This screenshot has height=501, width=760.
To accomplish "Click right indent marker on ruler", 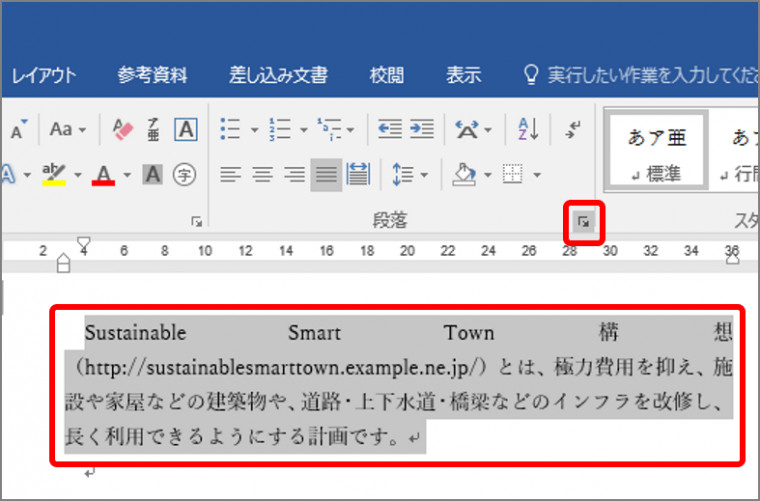I will pos(732,259).
